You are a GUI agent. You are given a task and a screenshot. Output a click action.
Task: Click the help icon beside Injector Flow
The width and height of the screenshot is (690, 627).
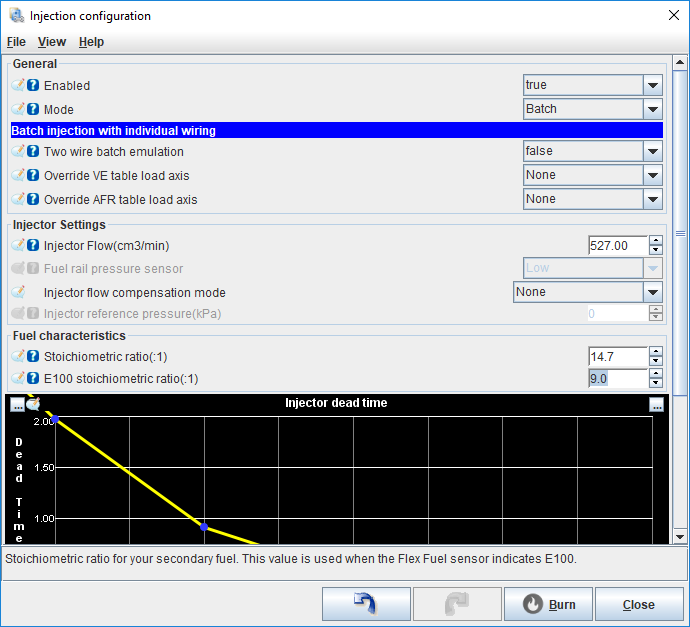point(33,246)
